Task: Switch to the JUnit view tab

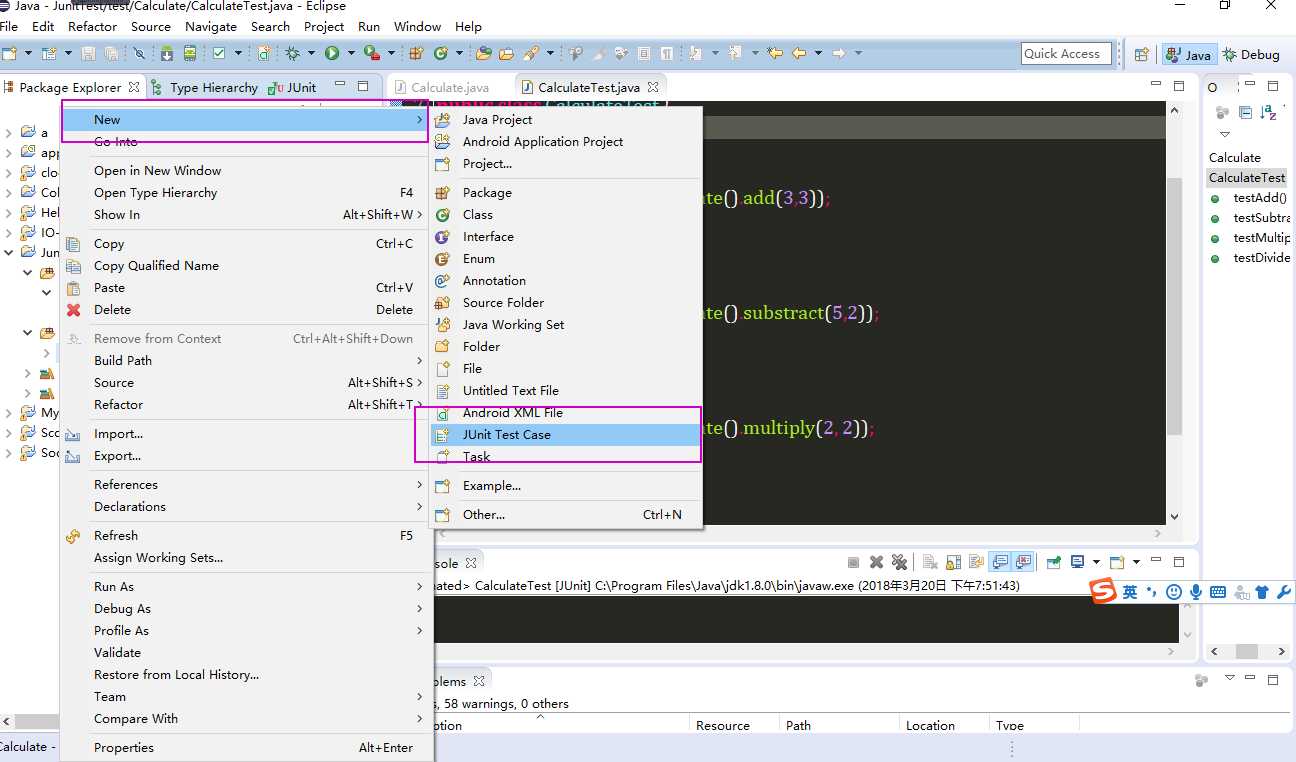Action: point(292,87)
